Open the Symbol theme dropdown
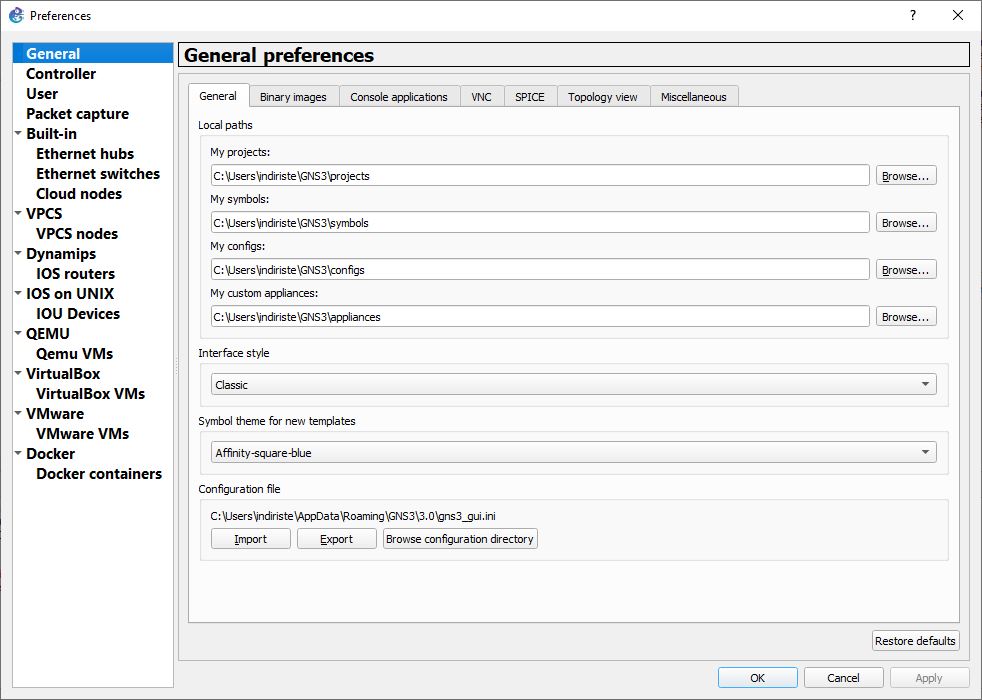982x700 pixels. click(574, 453)
